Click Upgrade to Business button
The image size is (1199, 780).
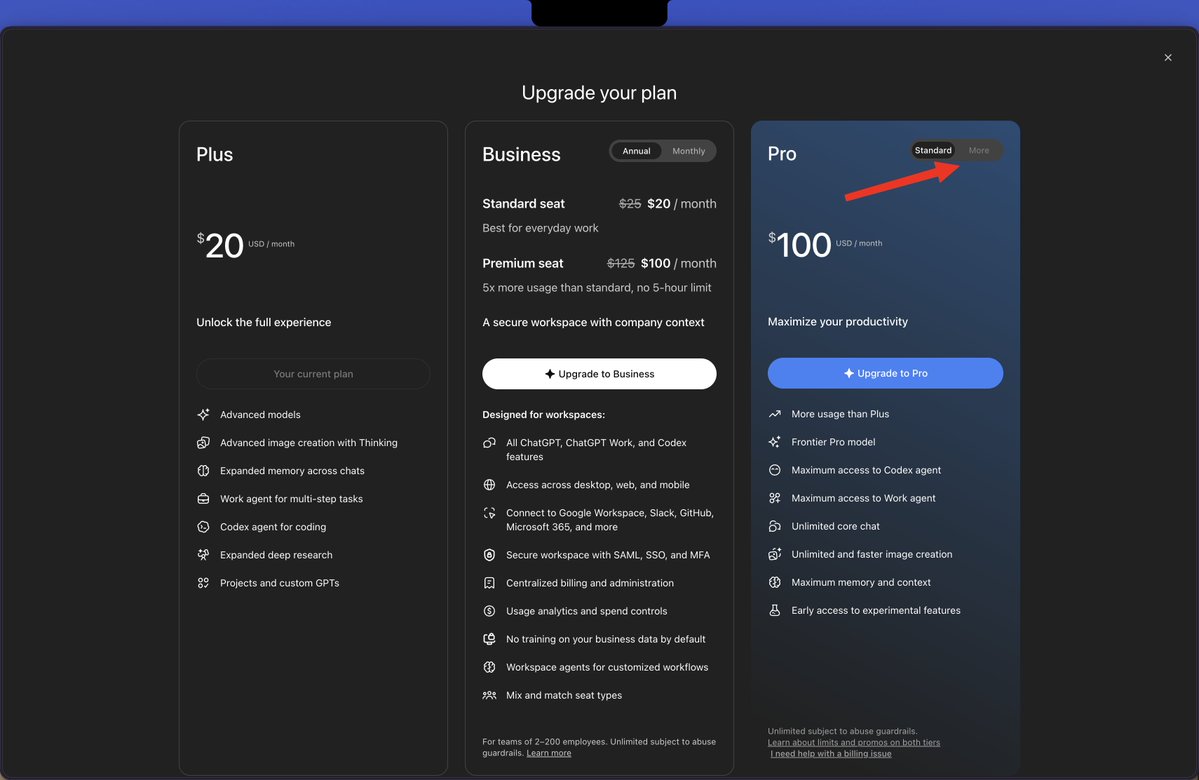600,374
